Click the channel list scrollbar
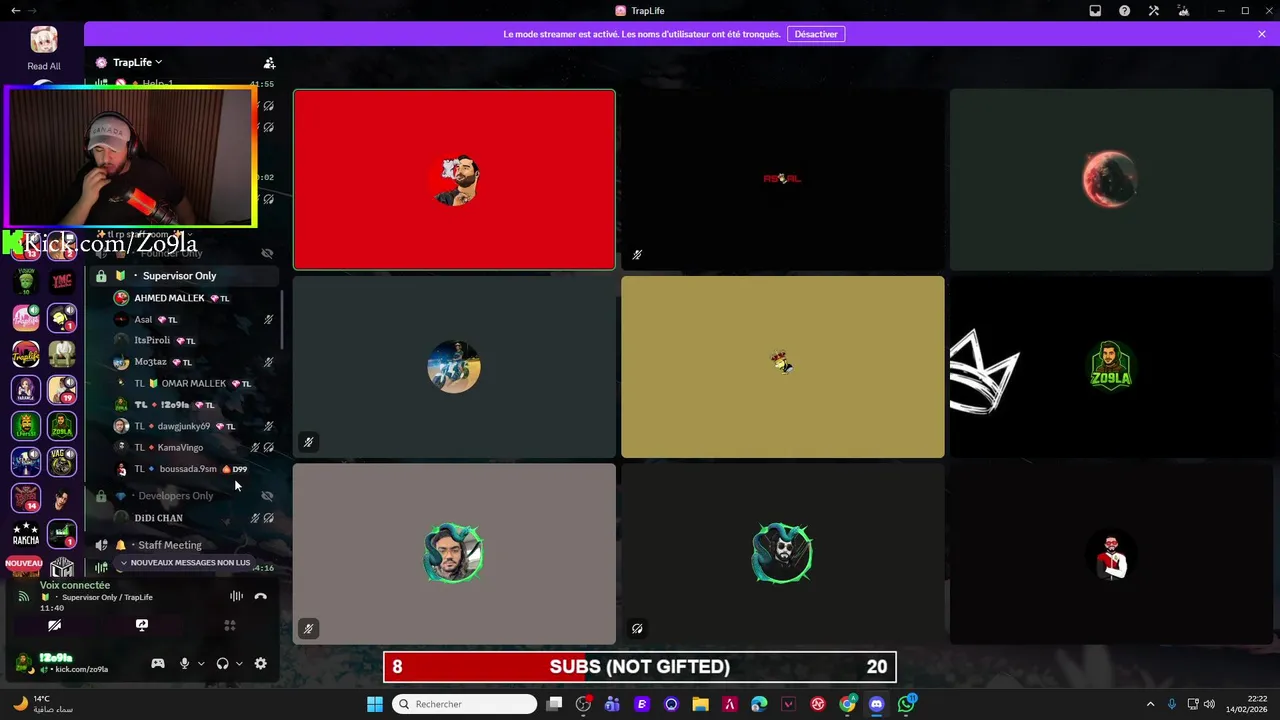 pyautogui.click(x=282, y=320)
